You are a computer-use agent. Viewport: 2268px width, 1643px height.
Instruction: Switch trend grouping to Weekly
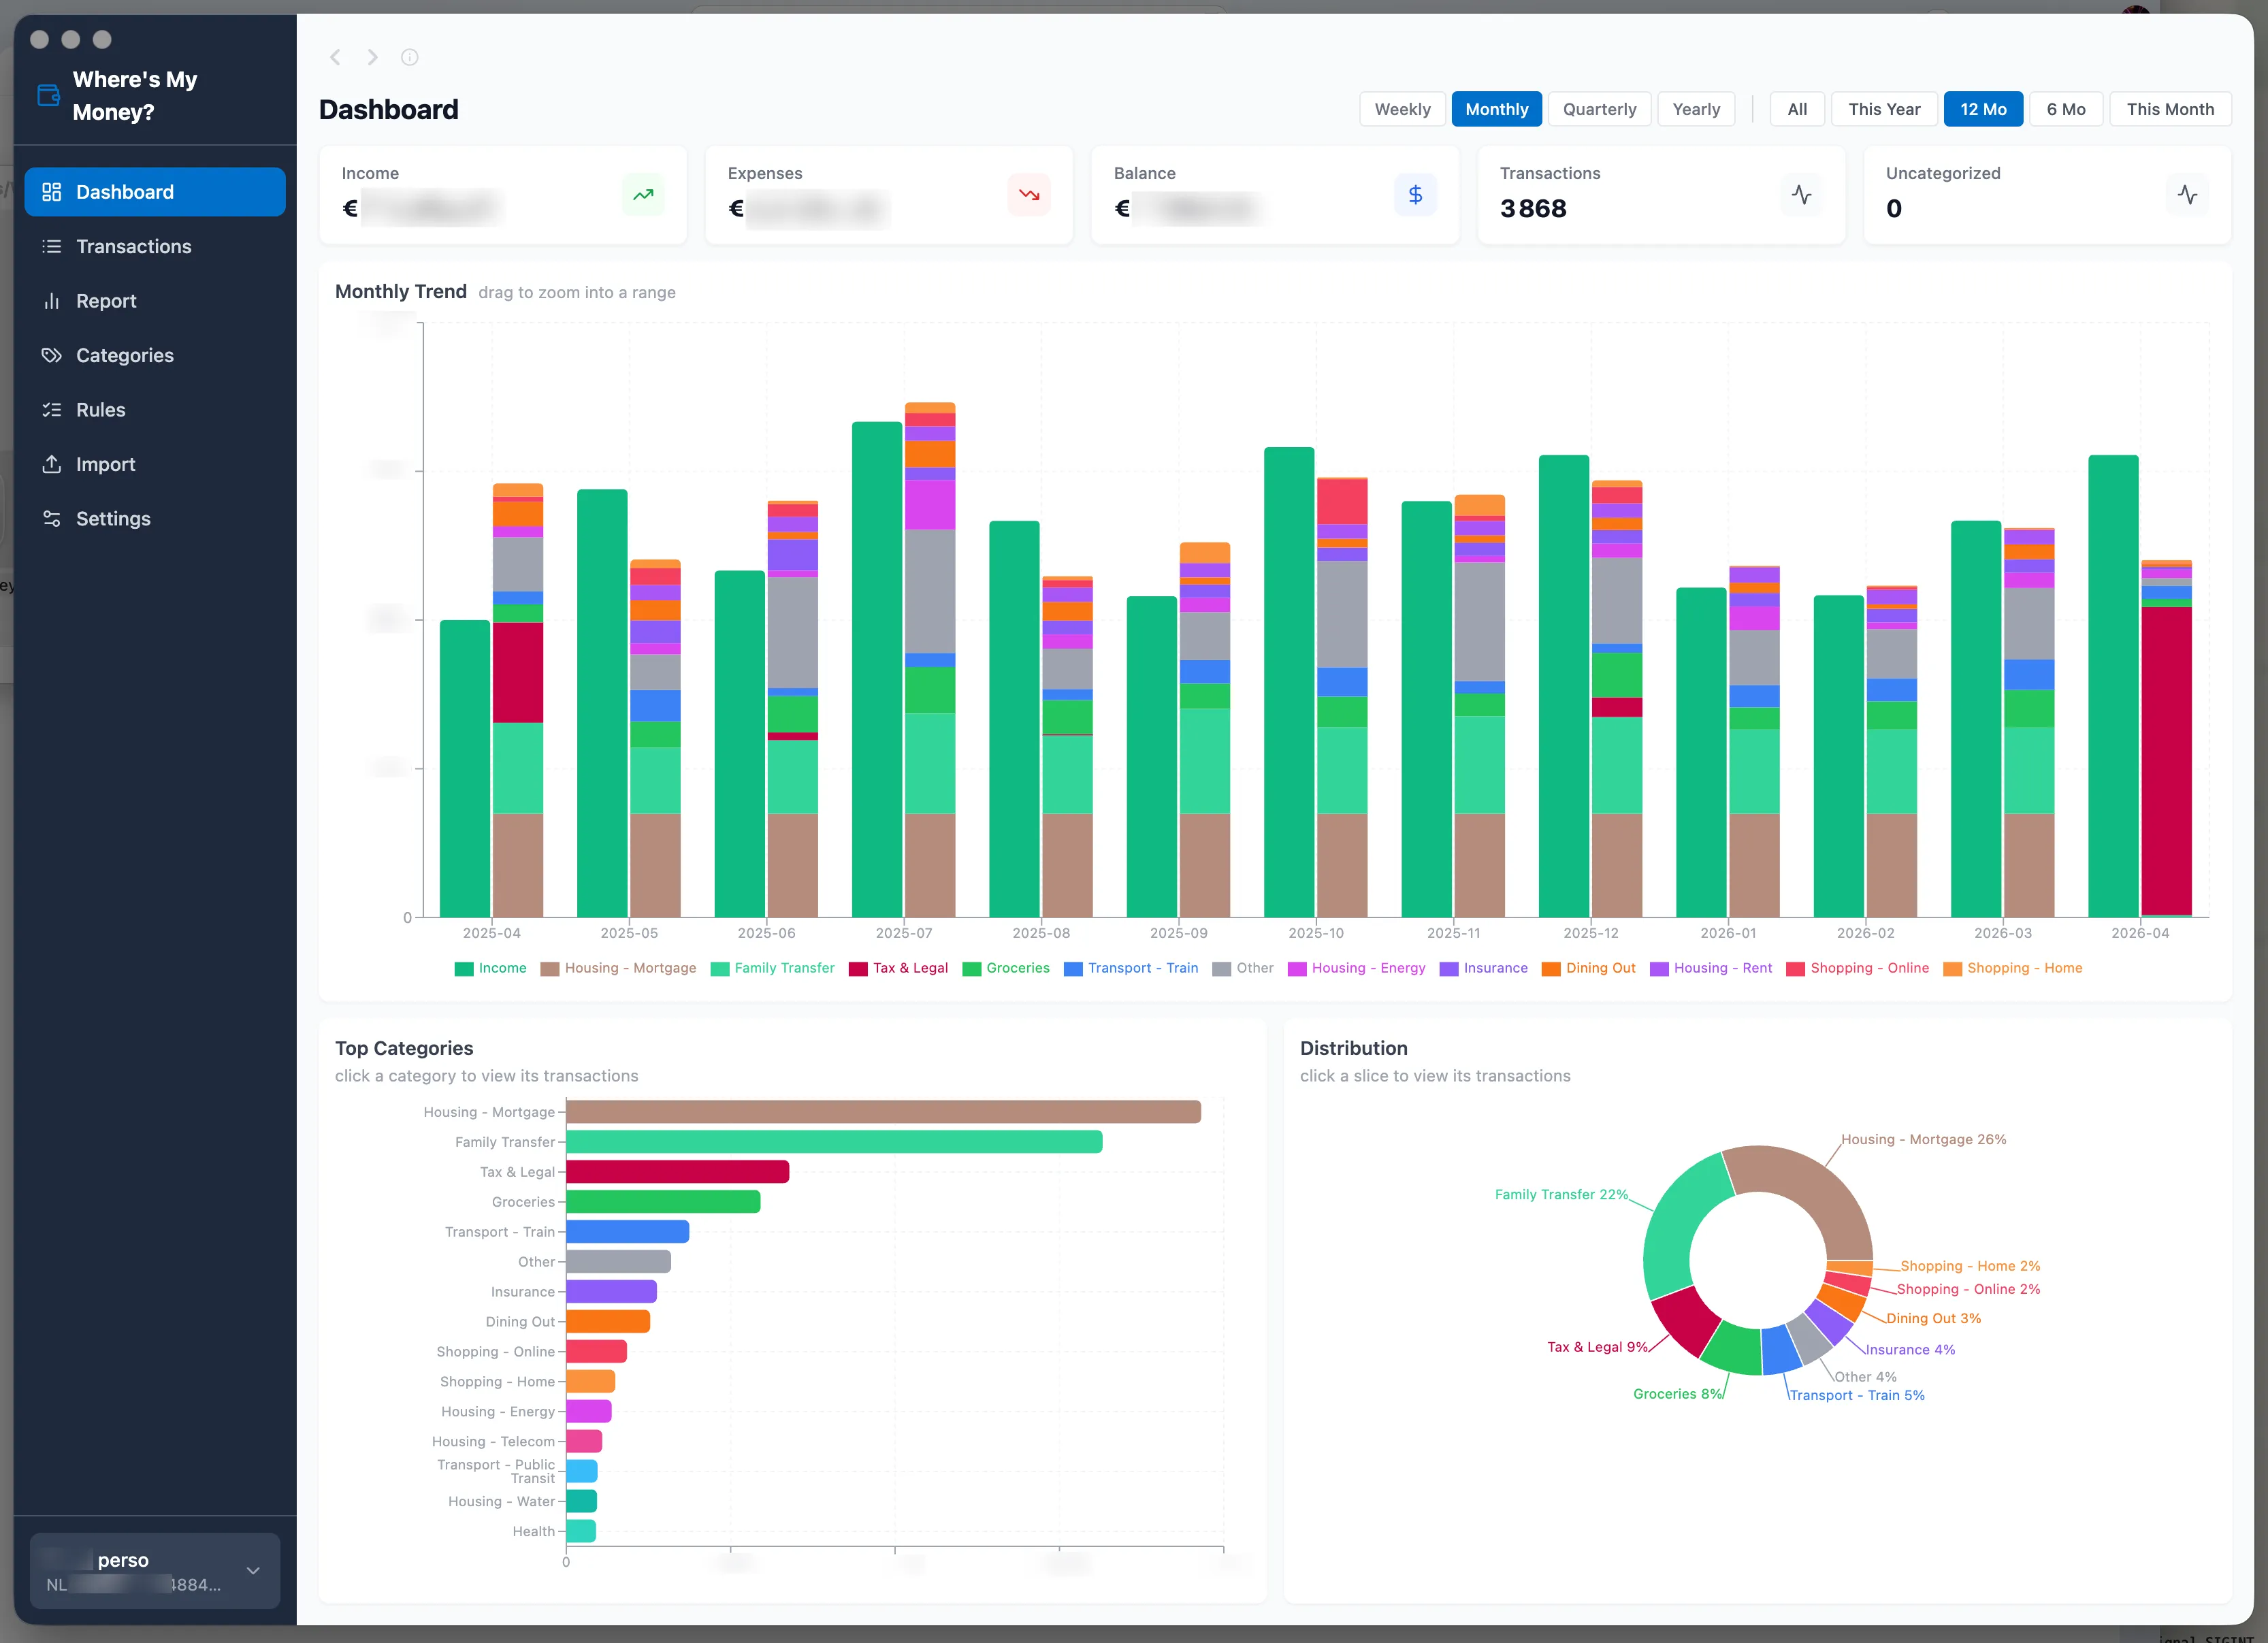tap(1402, 109)
